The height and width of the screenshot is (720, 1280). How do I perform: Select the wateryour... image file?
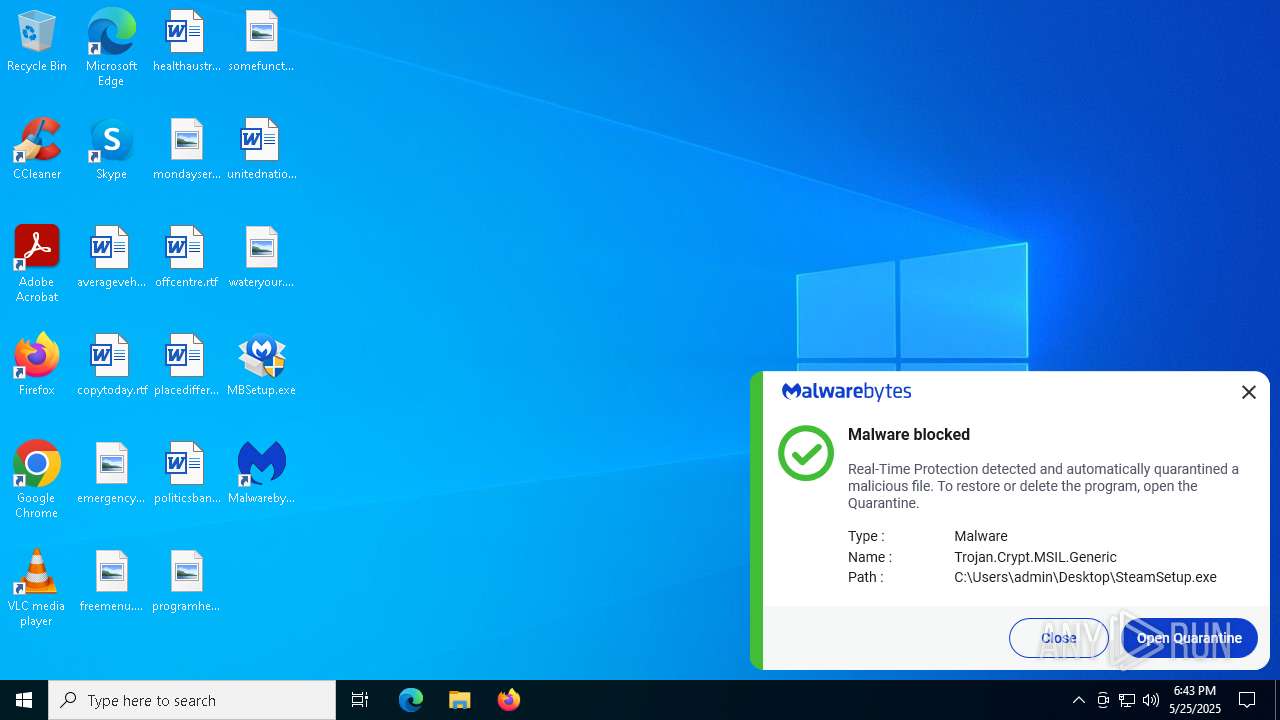coord(261,258)
